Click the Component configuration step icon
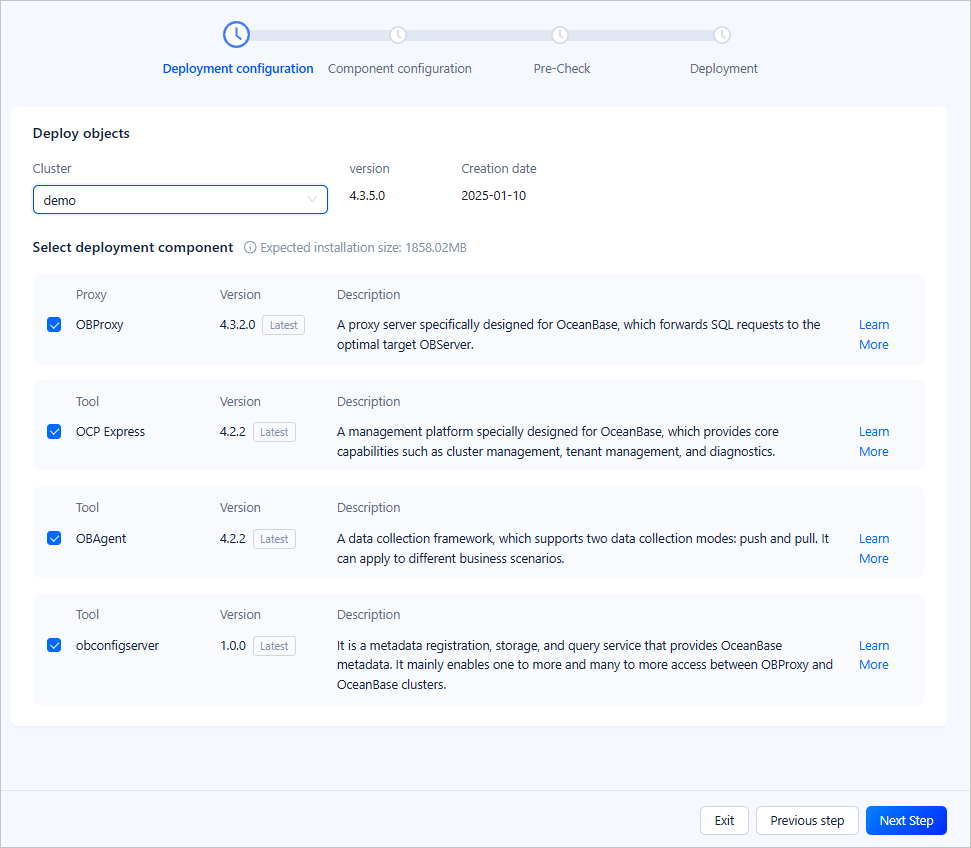The width and height of the screenshot is (971, 848). (398, 35)
